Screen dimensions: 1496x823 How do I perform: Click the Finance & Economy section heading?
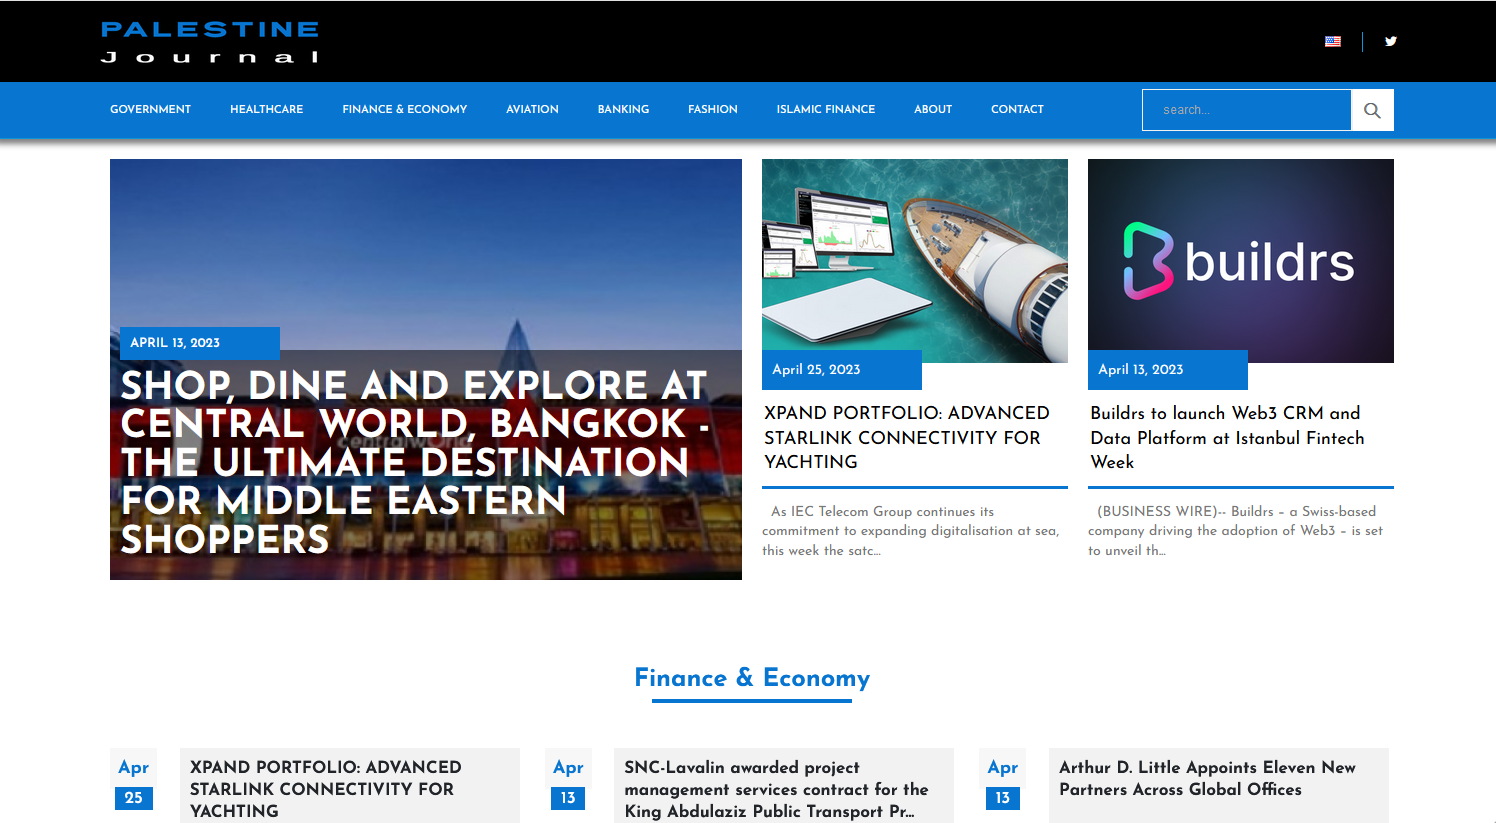[752, 678]
